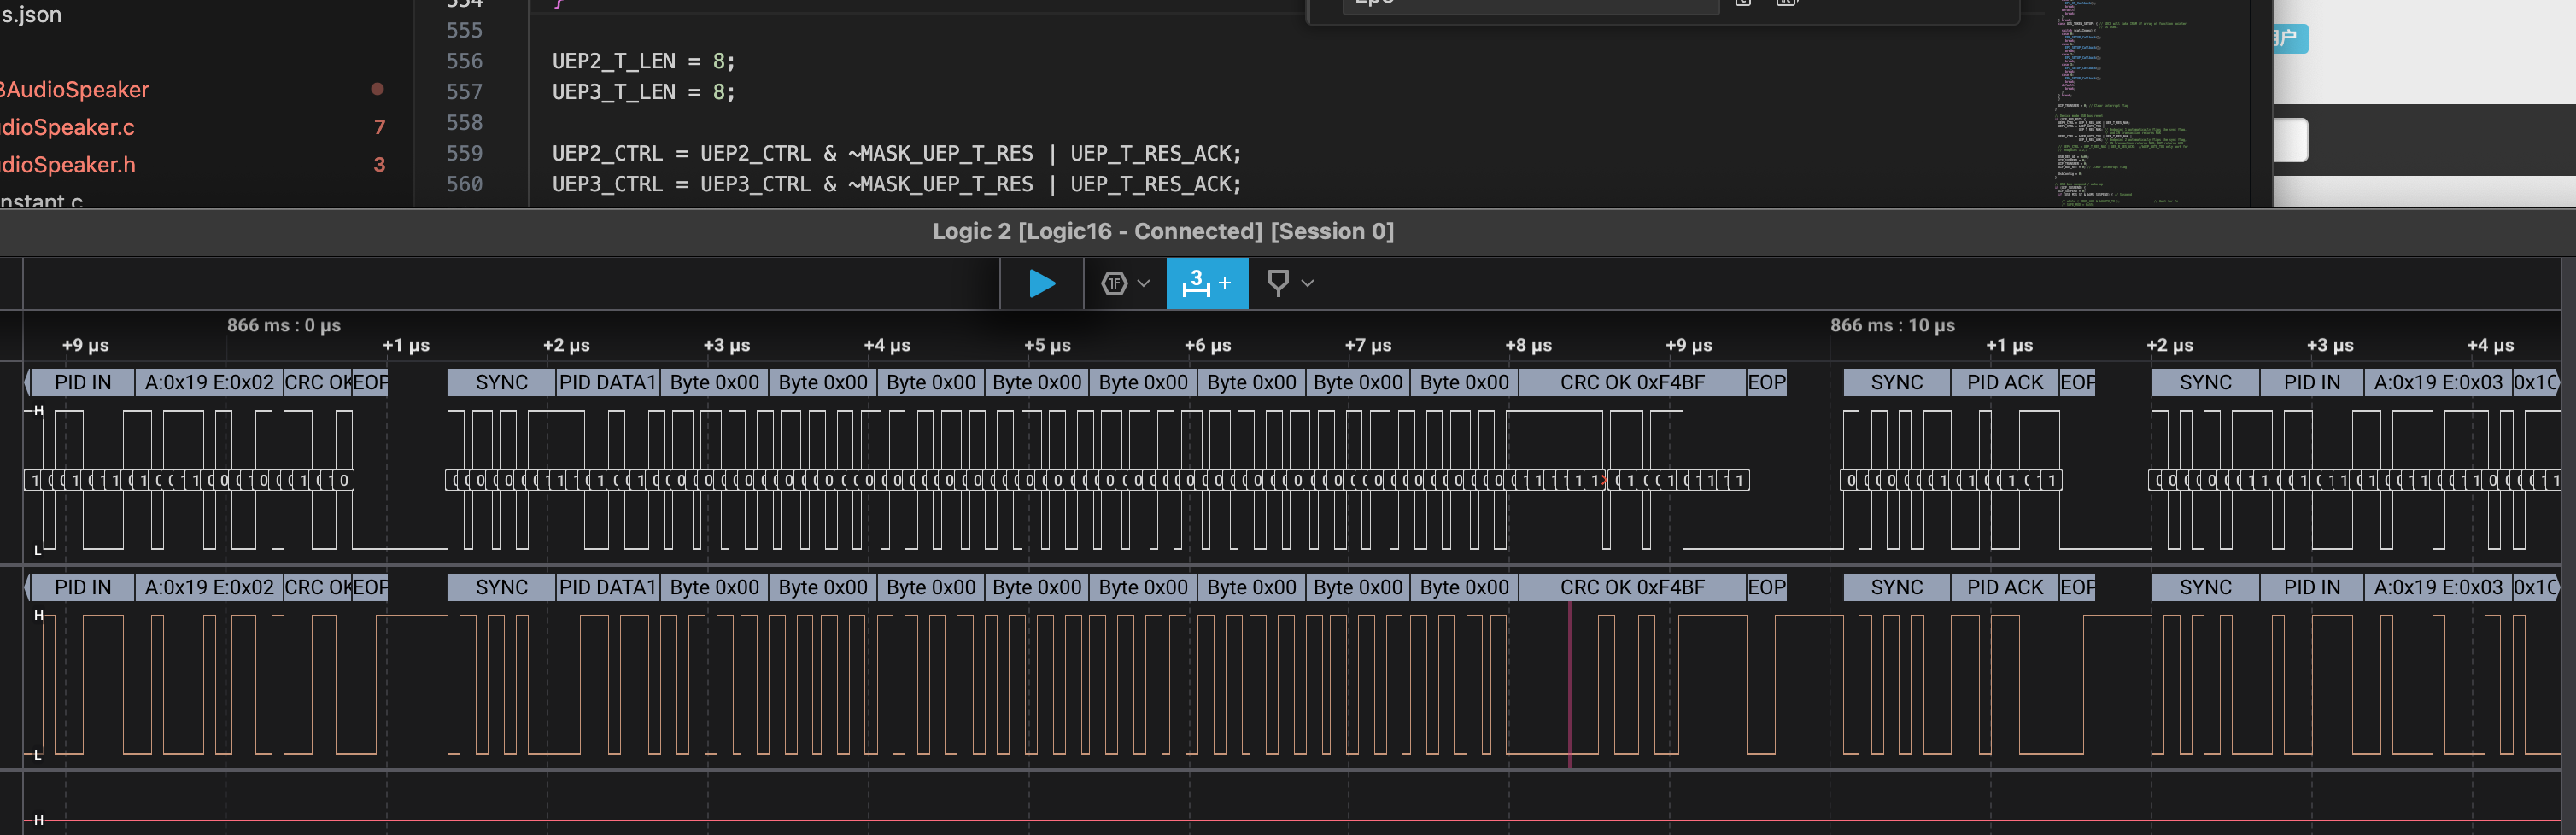
Task: Select PID DATA1 frame on the first channel
Action: [607, 383]
